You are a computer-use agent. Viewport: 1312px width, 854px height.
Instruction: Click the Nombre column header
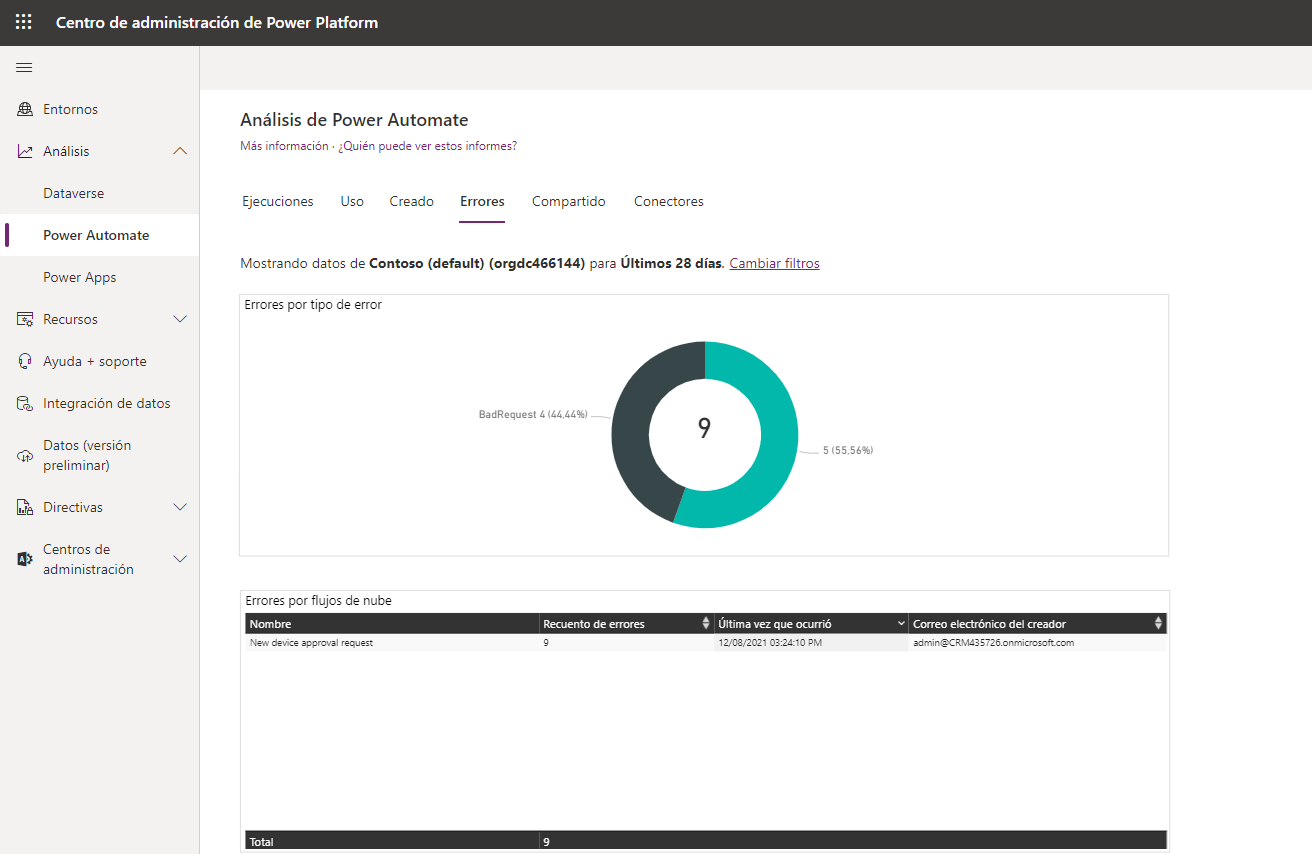coord(392,624)
